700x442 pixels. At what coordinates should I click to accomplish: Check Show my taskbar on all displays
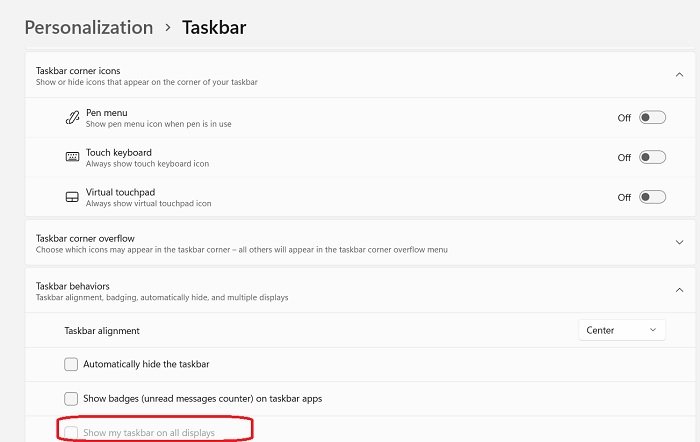pos(71,432)
